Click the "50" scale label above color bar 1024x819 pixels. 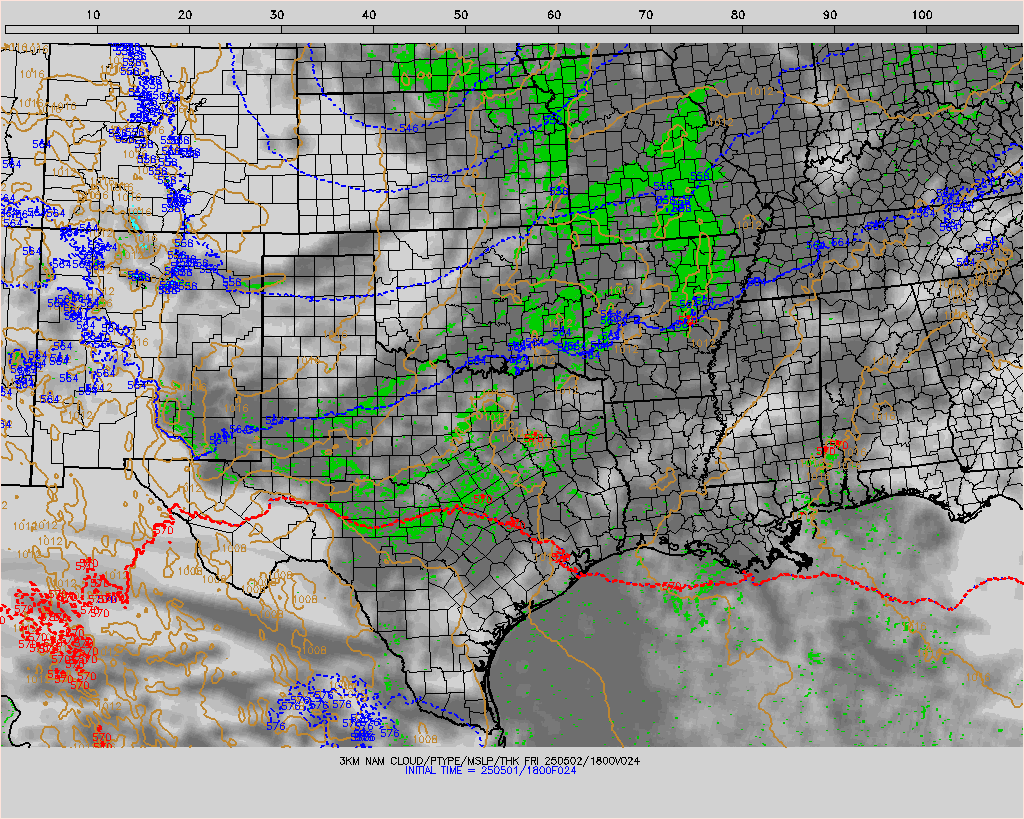461,14
